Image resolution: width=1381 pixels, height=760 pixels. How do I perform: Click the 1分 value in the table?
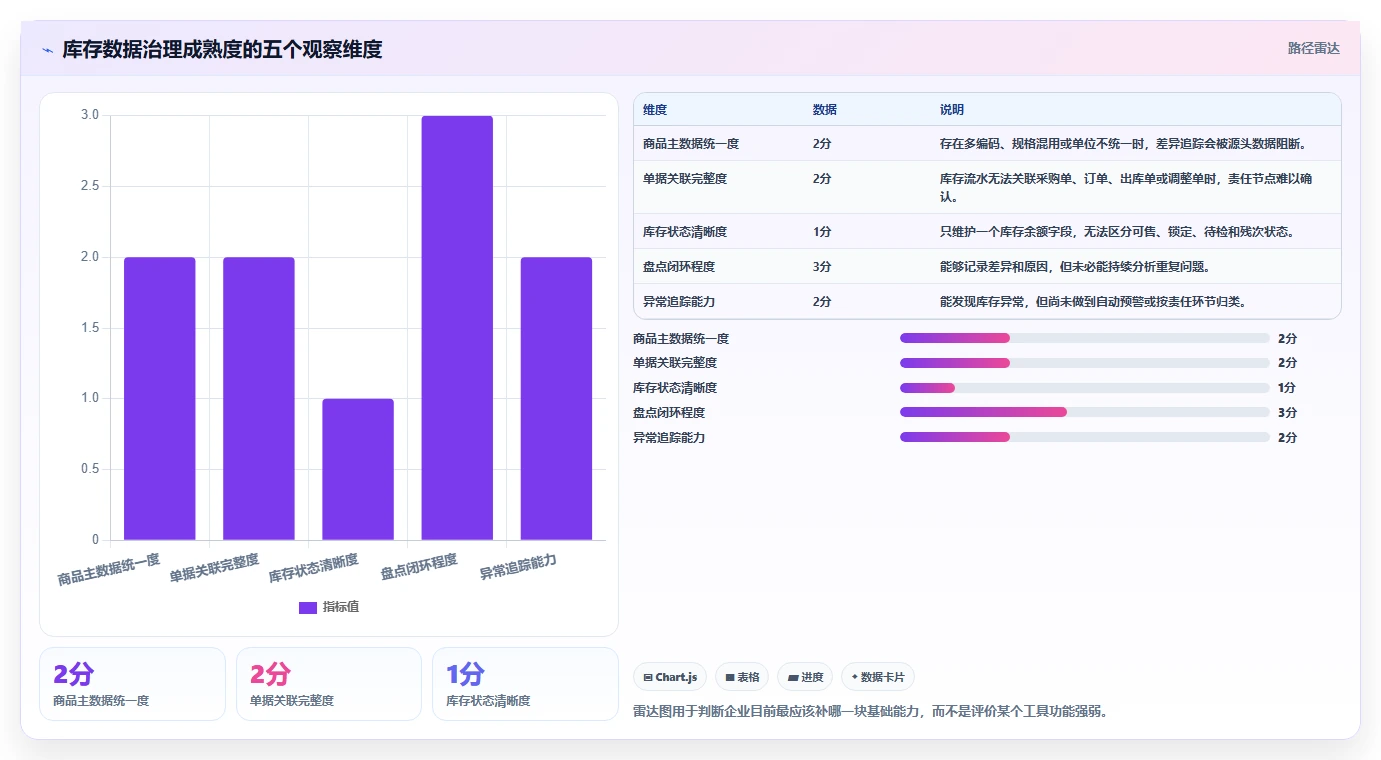[x=822, y=232]
